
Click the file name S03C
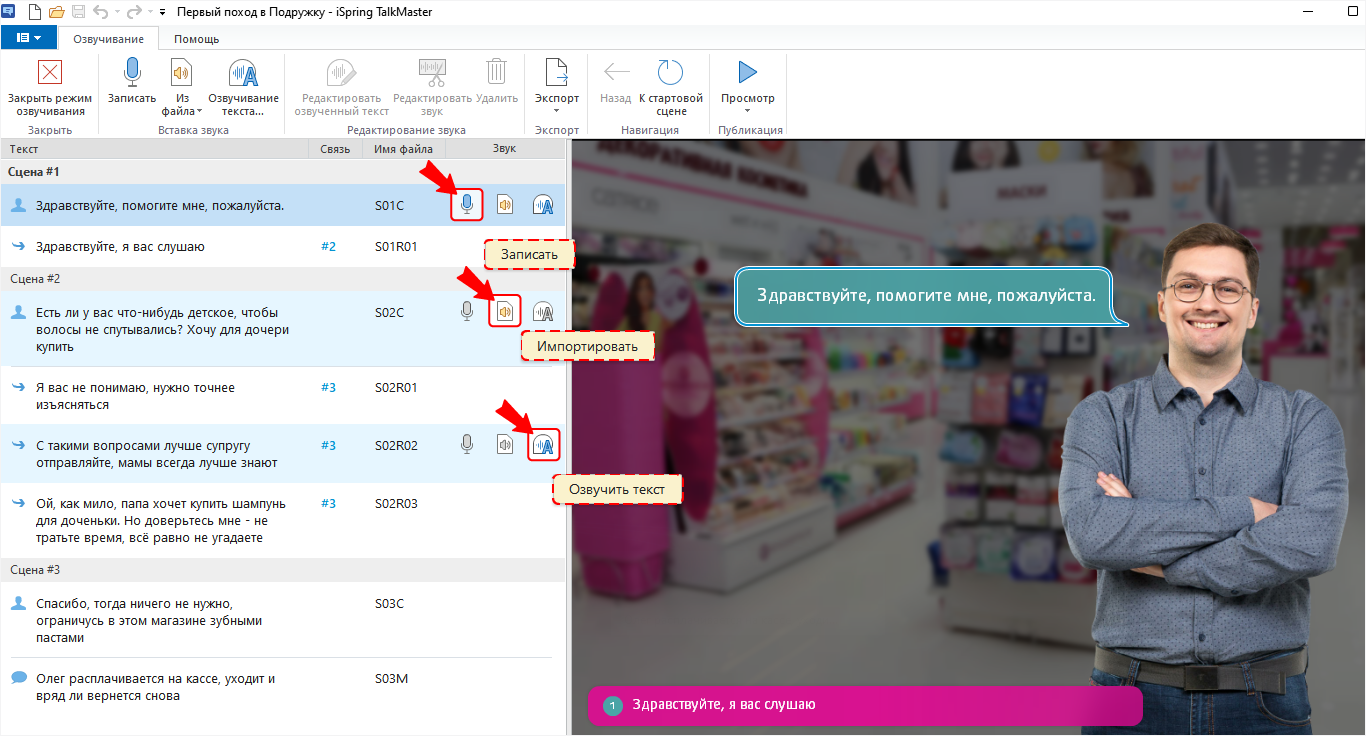point(389,603)
